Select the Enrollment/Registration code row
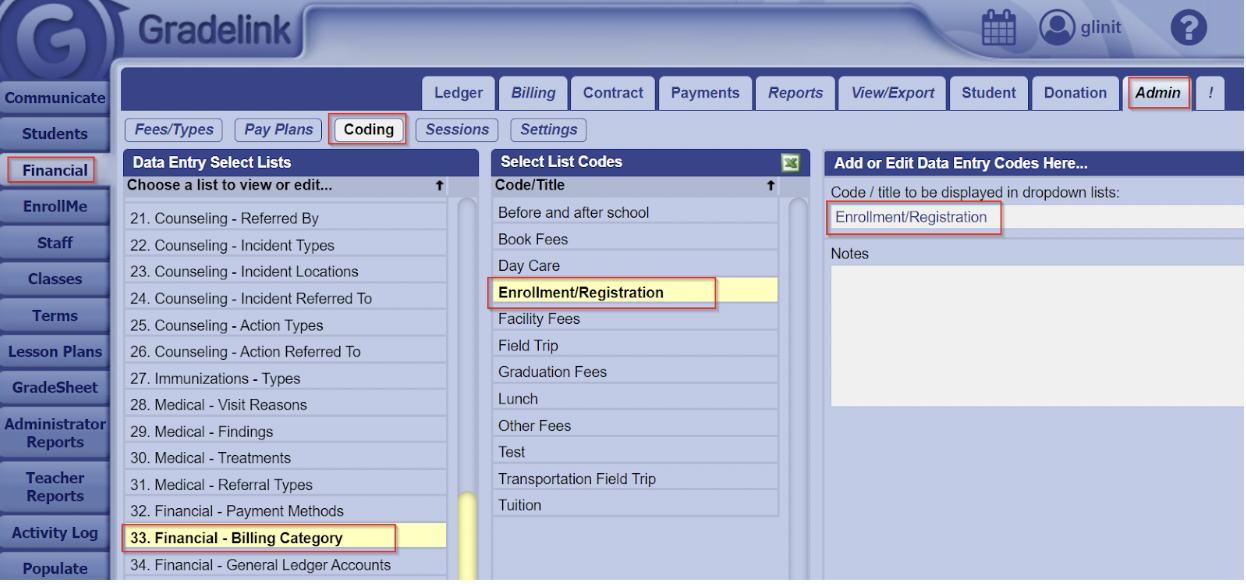Viewport: 1246px width, 584px height. pos(635,292)
